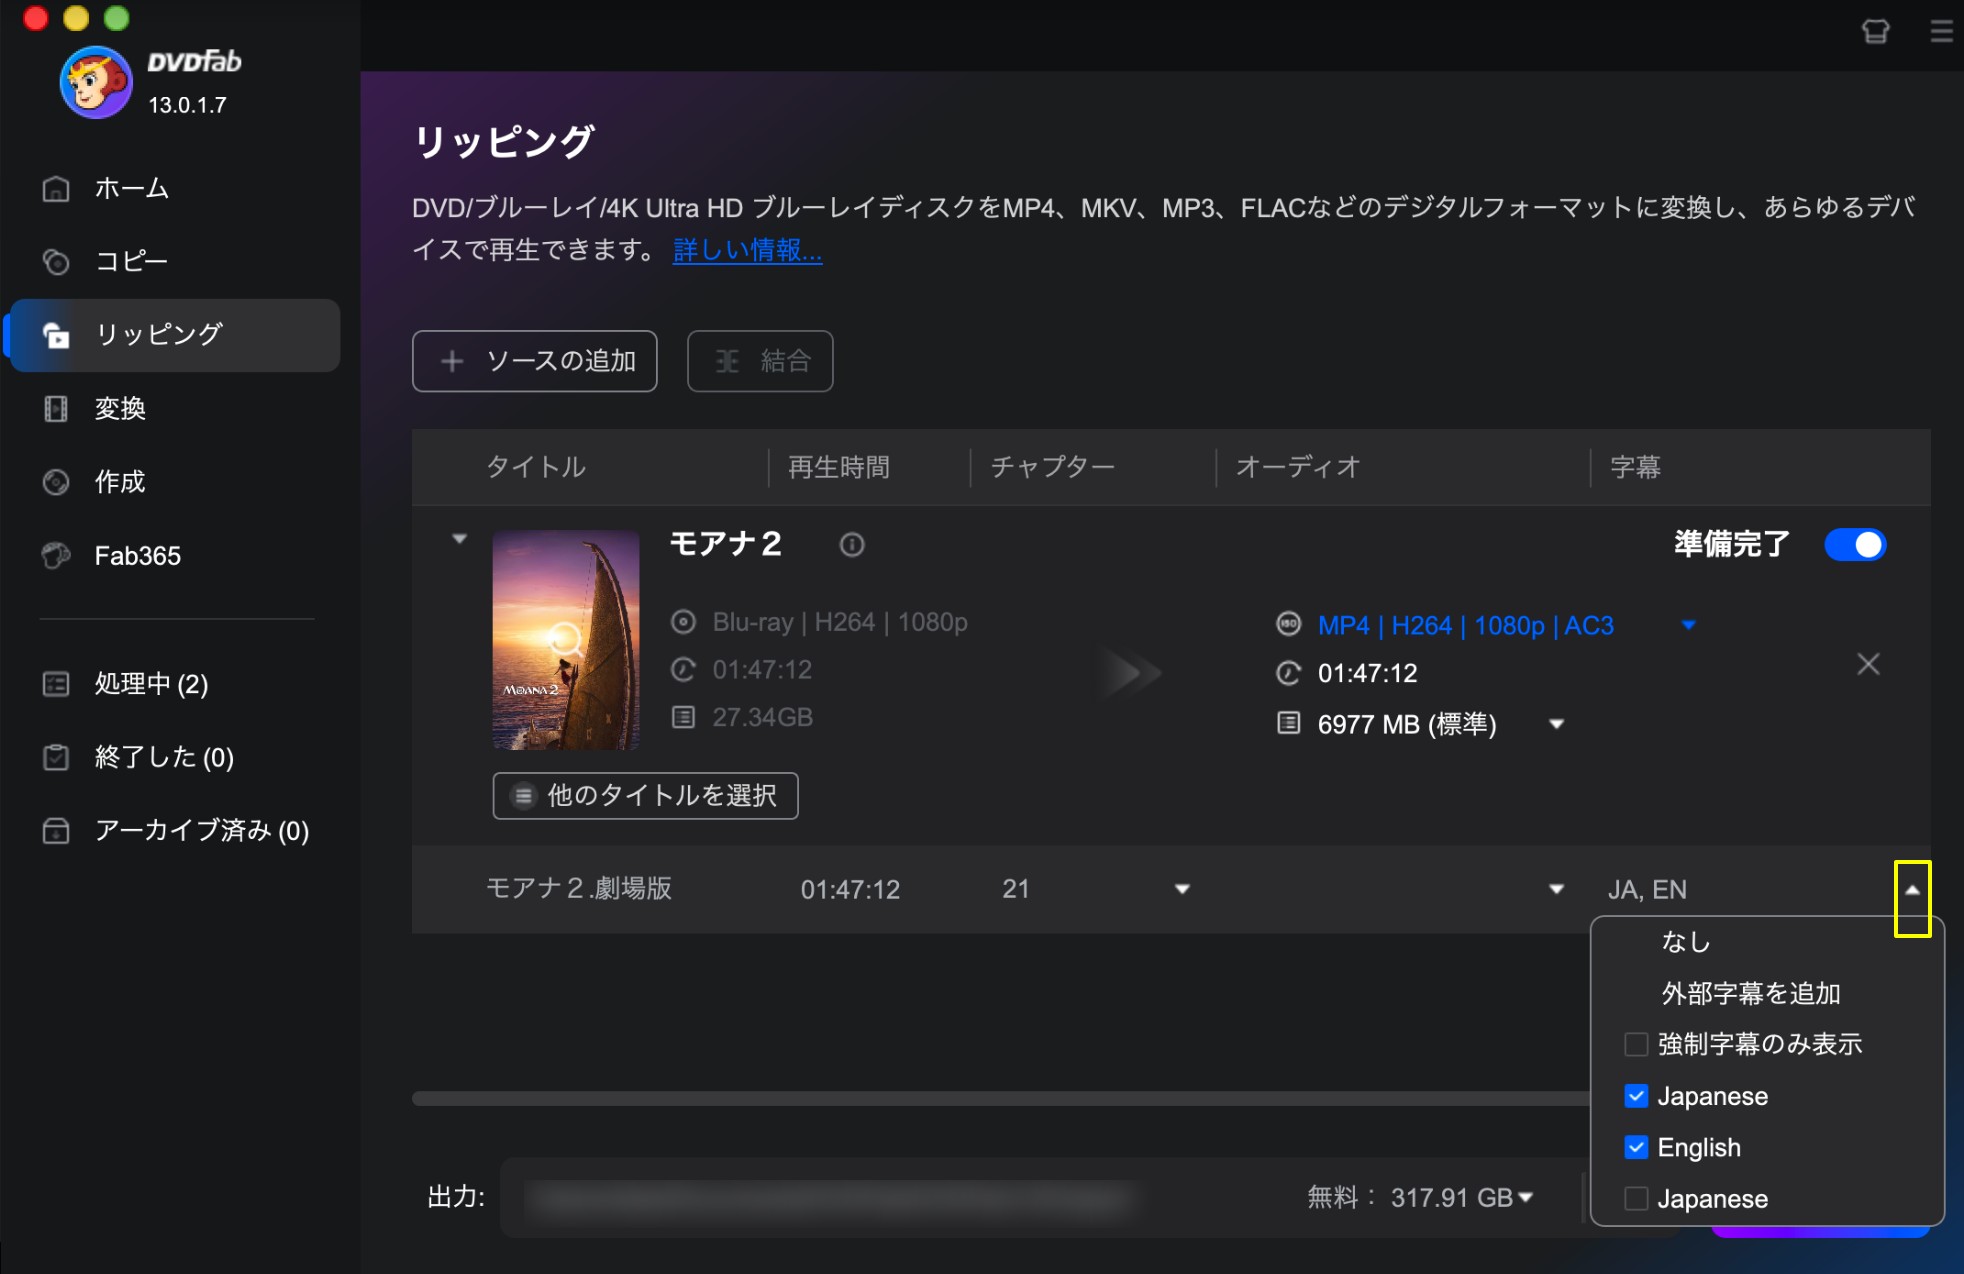The height and width of the screenshot is (1274, 1964).
Task: Click the horizontal scrollbar under the list
Action: (1000, 1099)
